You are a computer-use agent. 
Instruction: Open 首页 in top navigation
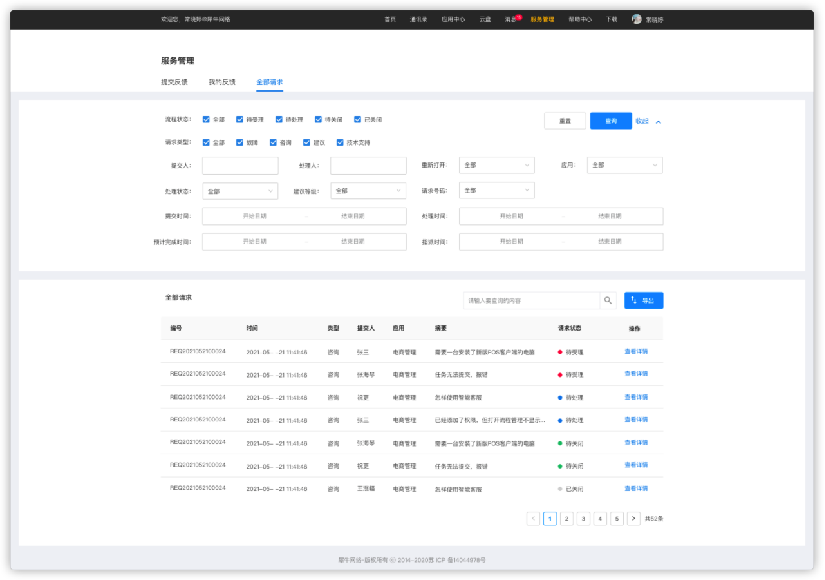(390, 19)
